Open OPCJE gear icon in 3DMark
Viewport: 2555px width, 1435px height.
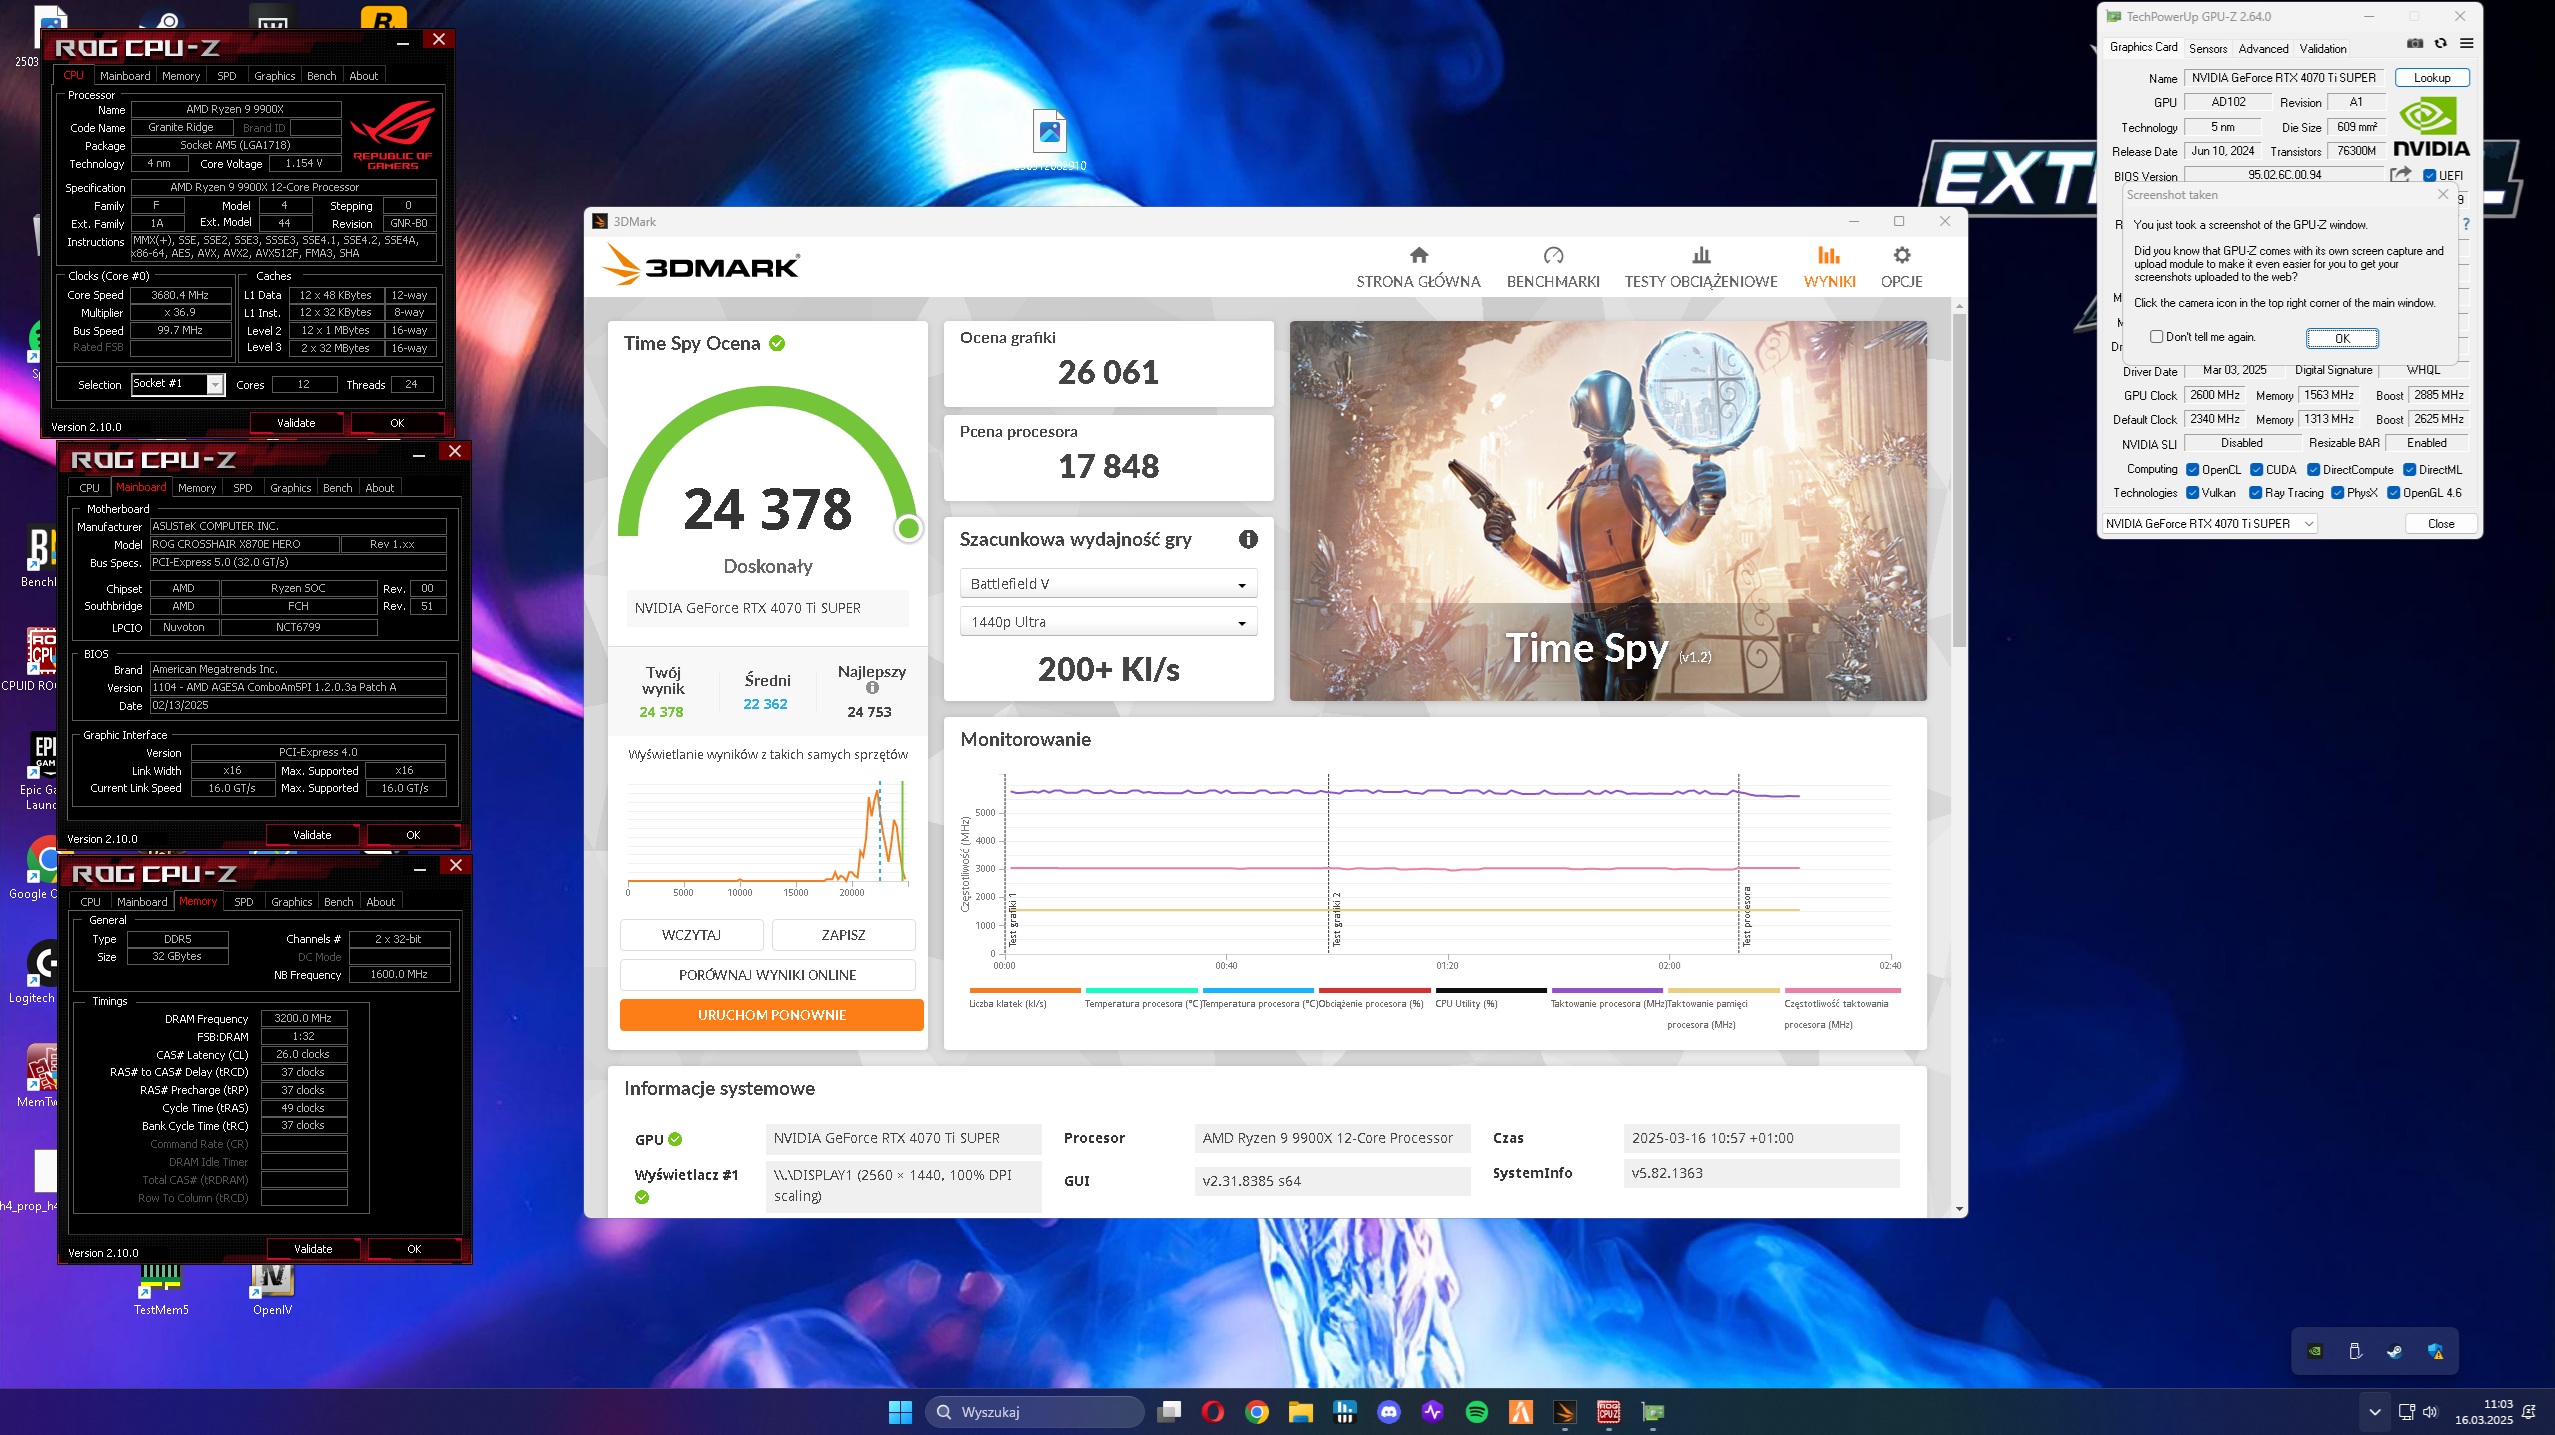coord(1901,255)
